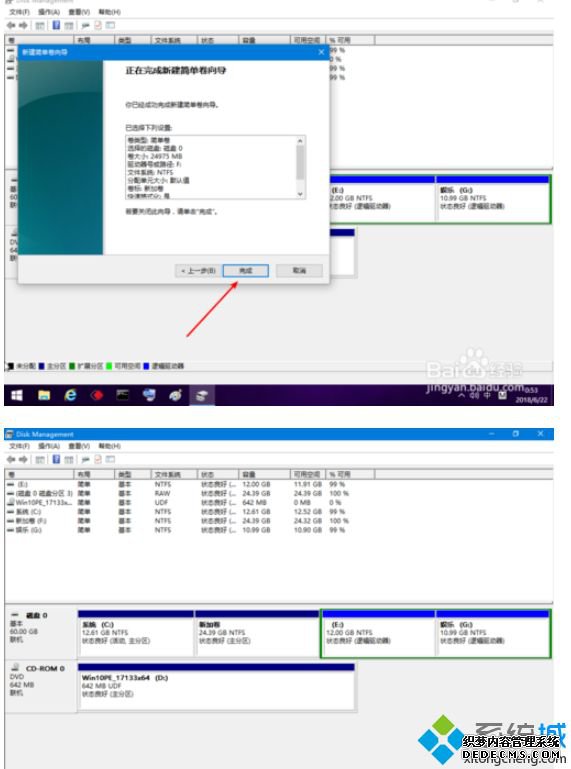Open 操作(A) menu in window behind the wizard
This screenshot has height=769, width=571.
coord(49,12)
